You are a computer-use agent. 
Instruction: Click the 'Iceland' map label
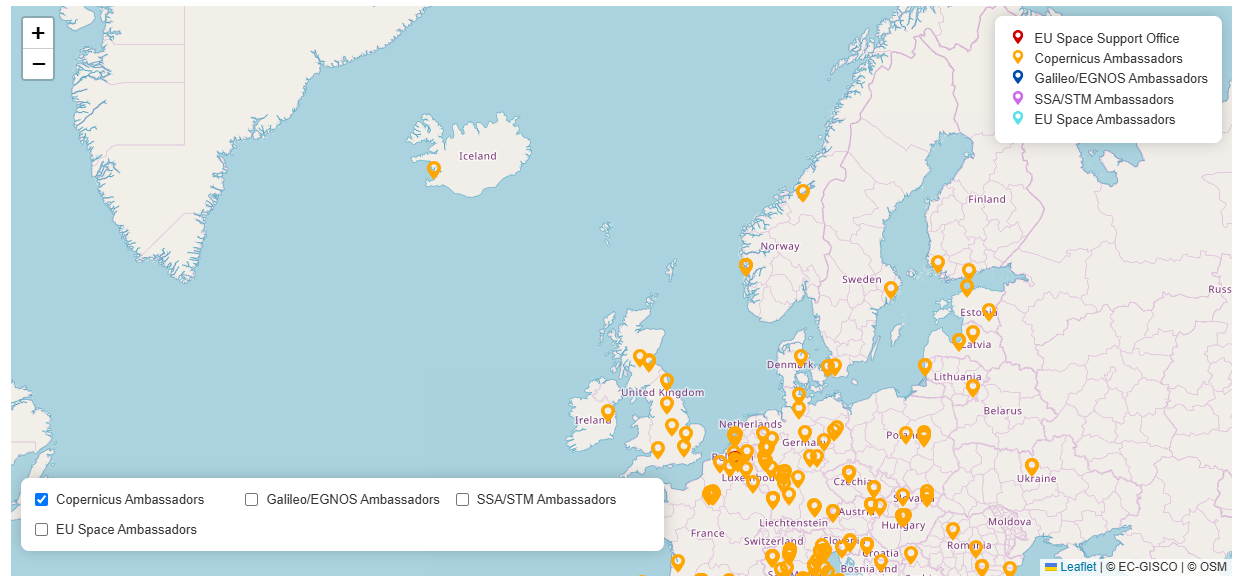[477, 156]
